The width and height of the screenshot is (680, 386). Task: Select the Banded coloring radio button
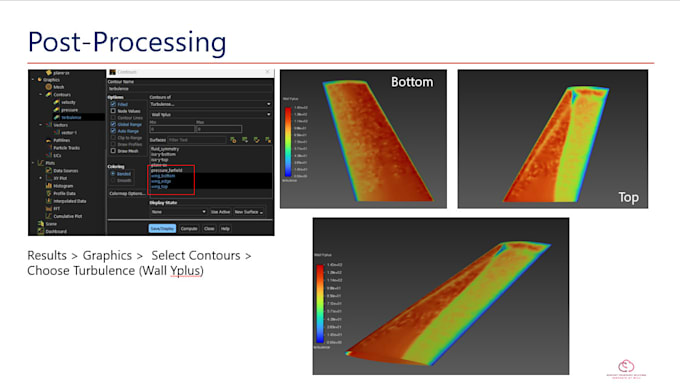coord(113,173)
